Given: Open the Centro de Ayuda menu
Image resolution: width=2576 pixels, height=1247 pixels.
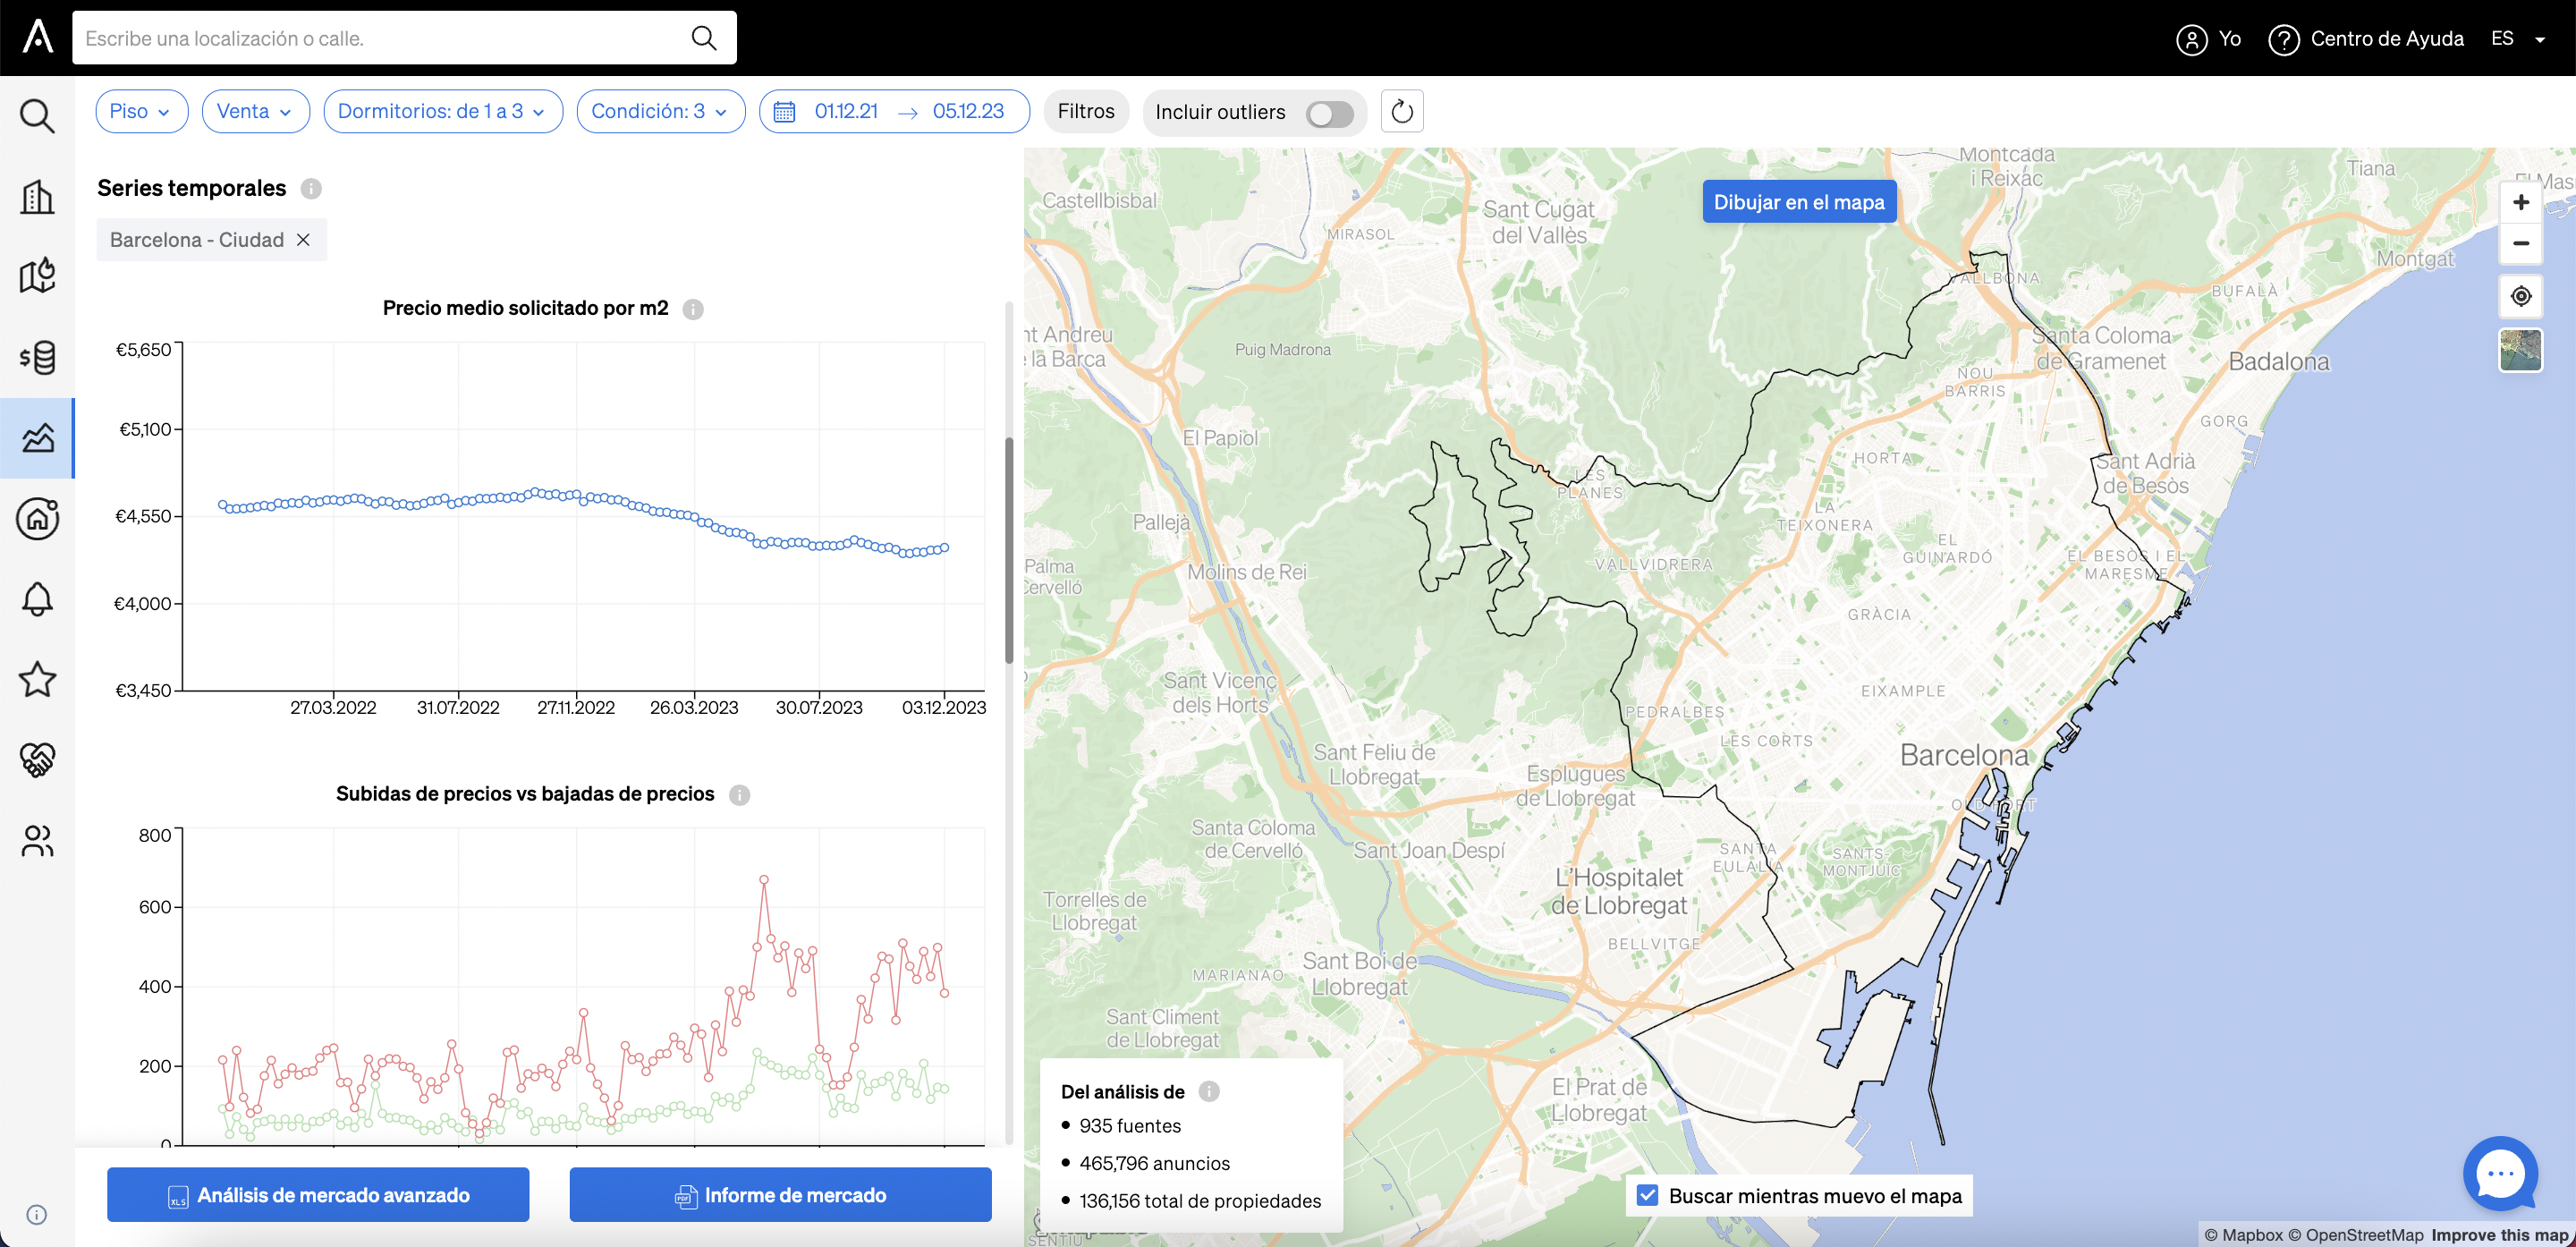Looking at the screenshot, I should pos(2365,39).
